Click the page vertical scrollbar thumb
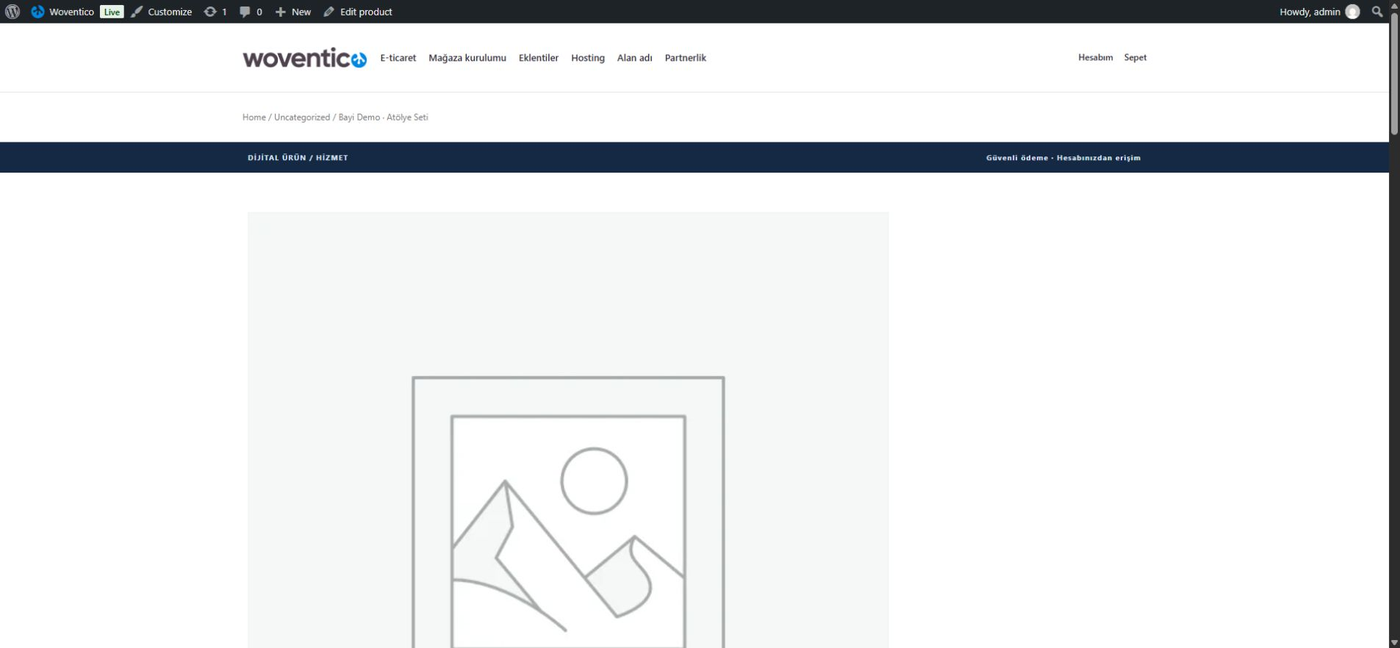1400x648 pixels. coord(1394,73)
